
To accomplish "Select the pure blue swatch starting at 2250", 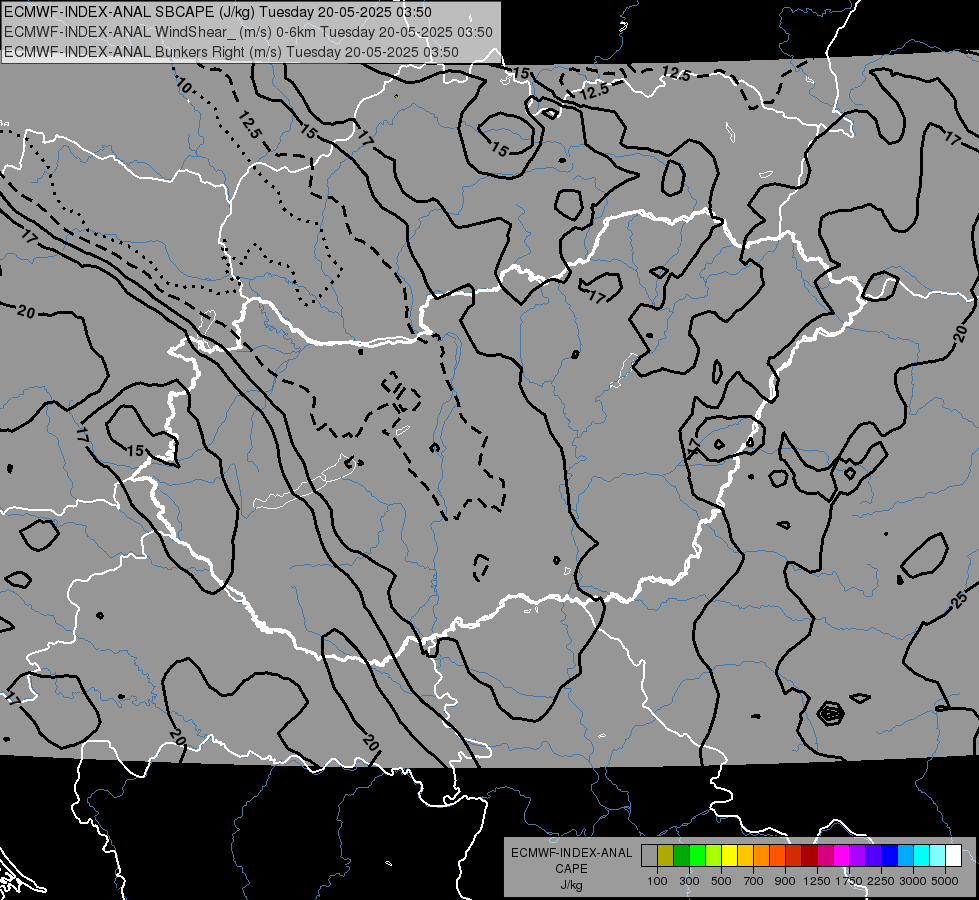I will pyautogui.click(x=890, y=856).
